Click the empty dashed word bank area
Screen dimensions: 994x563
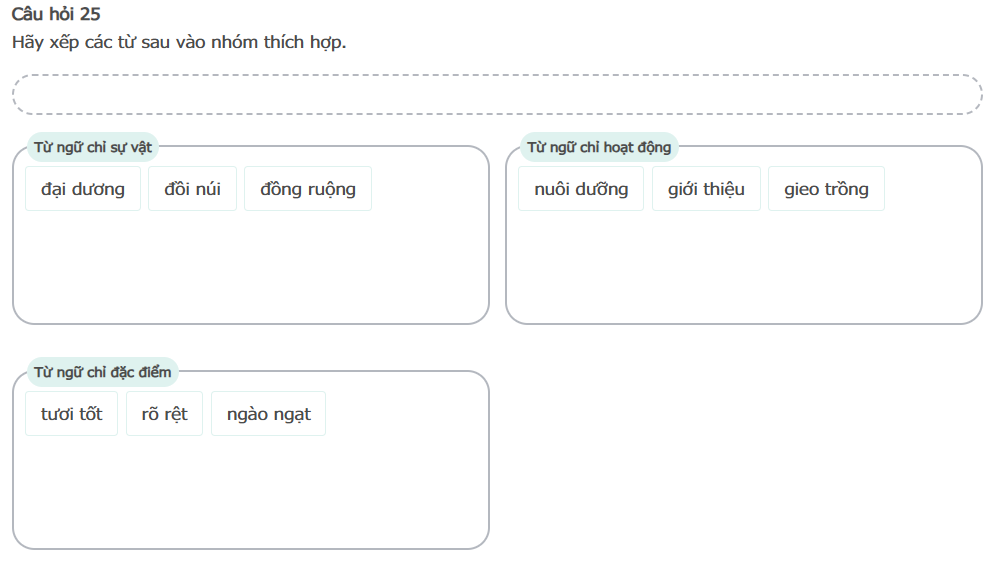click(497, 95)
